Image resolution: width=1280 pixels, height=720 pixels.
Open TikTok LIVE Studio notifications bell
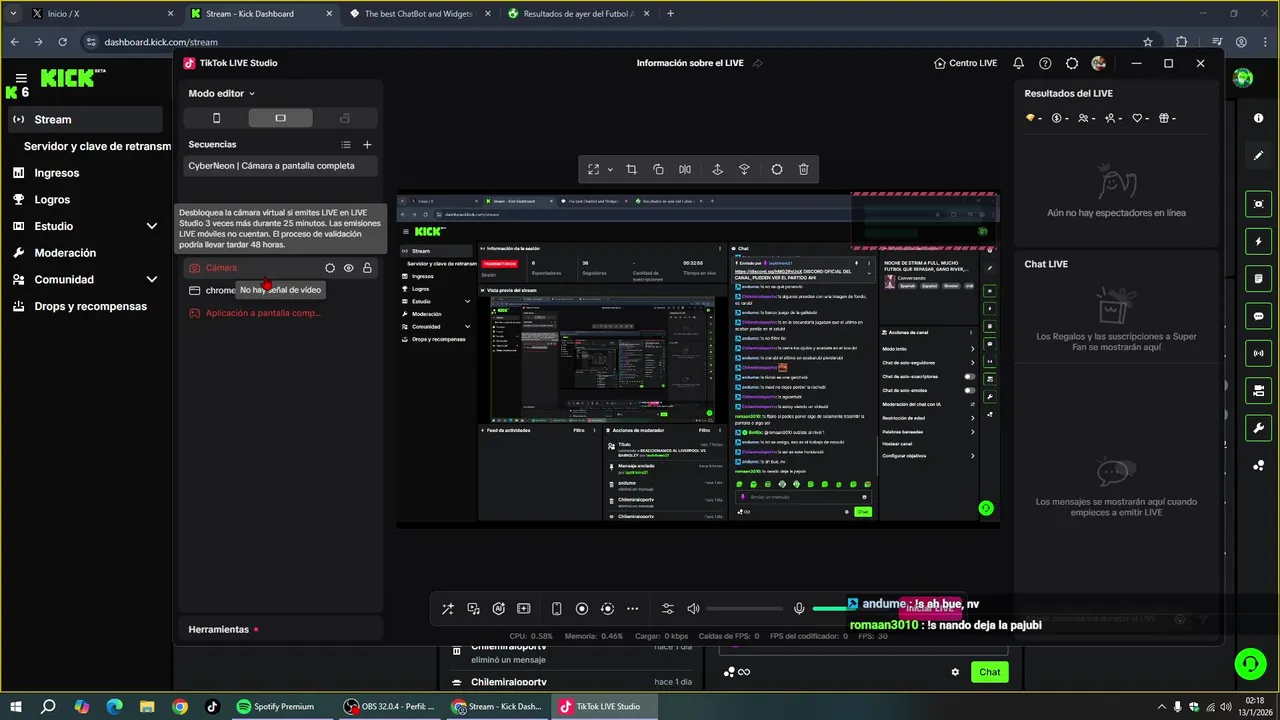pos(1018,63)
